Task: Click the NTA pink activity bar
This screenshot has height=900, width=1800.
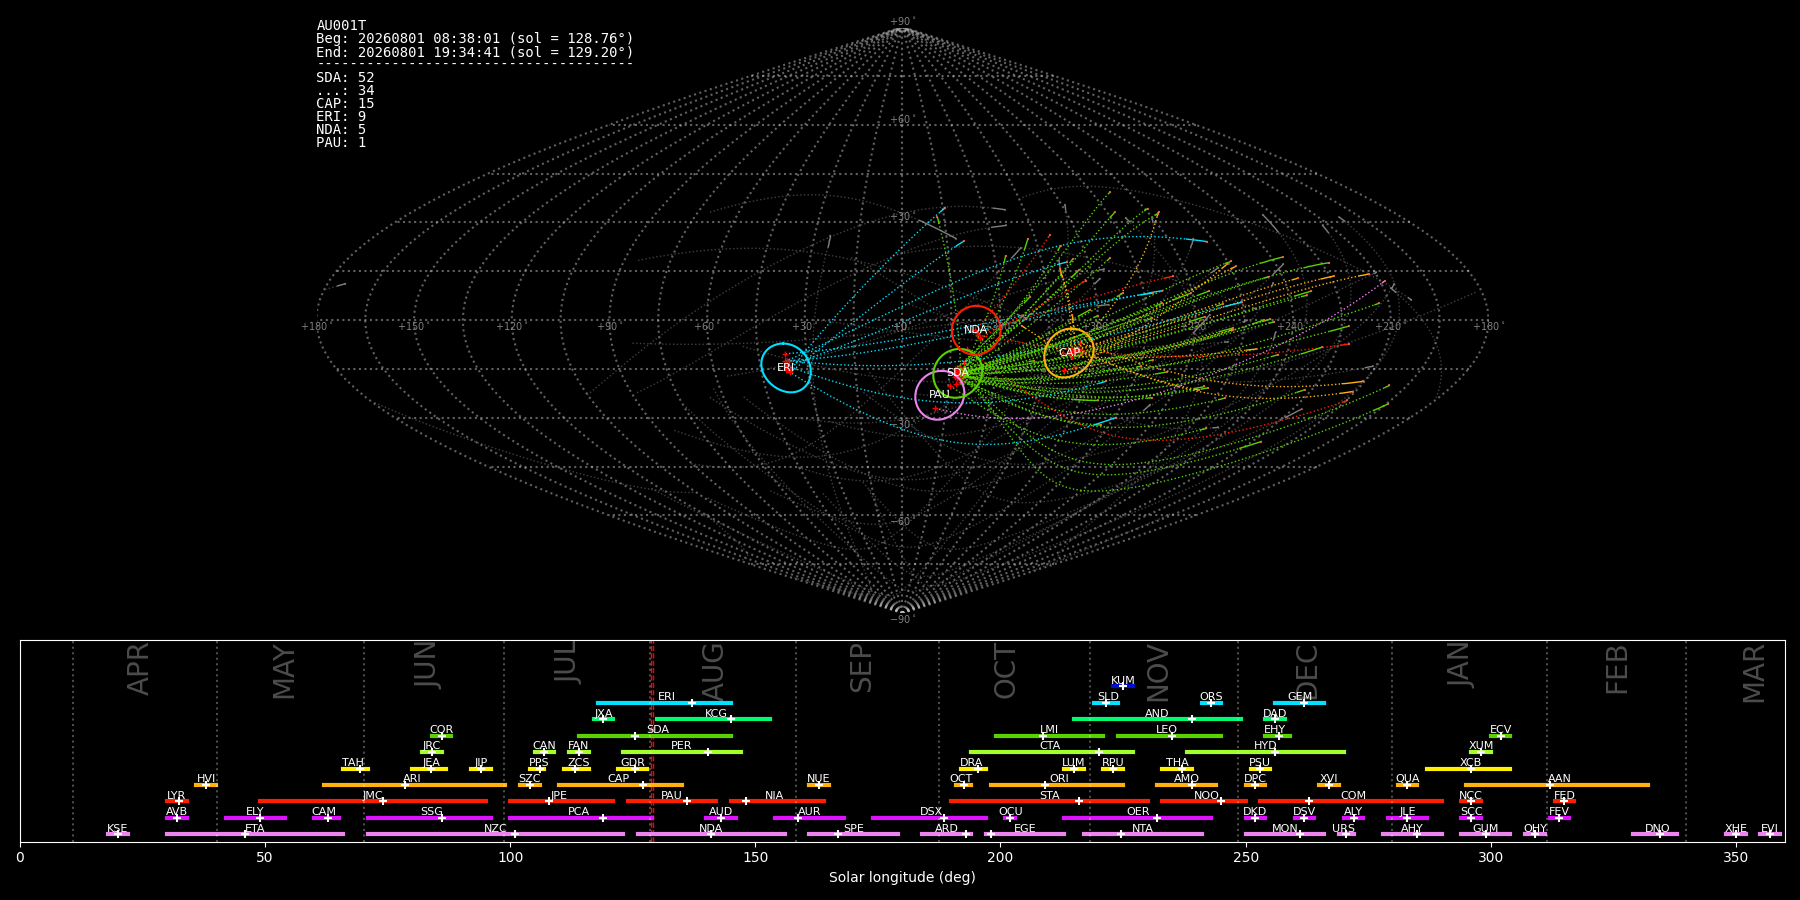Action: click(x=1142, y=834)
